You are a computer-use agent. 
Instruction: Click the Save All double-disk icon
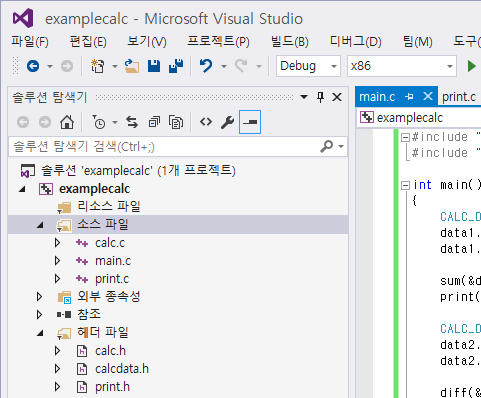tap(176, 66)
